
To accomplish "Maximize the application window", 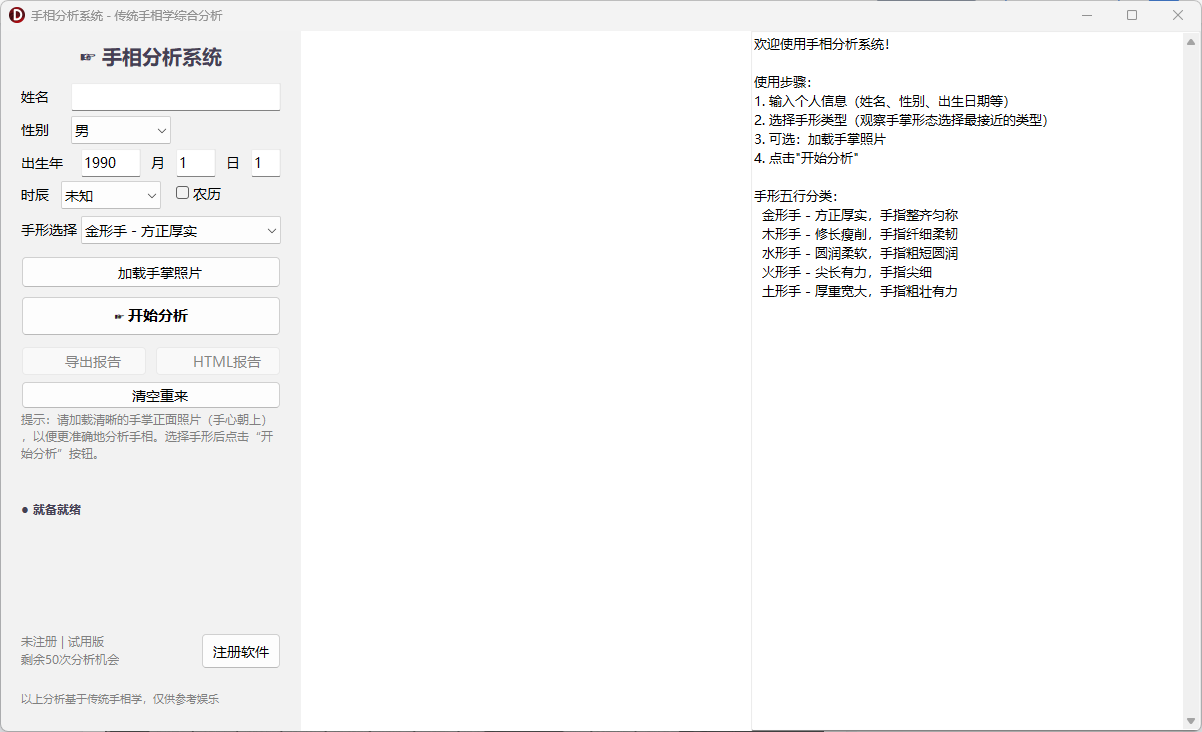I will tap(1132, 15).
